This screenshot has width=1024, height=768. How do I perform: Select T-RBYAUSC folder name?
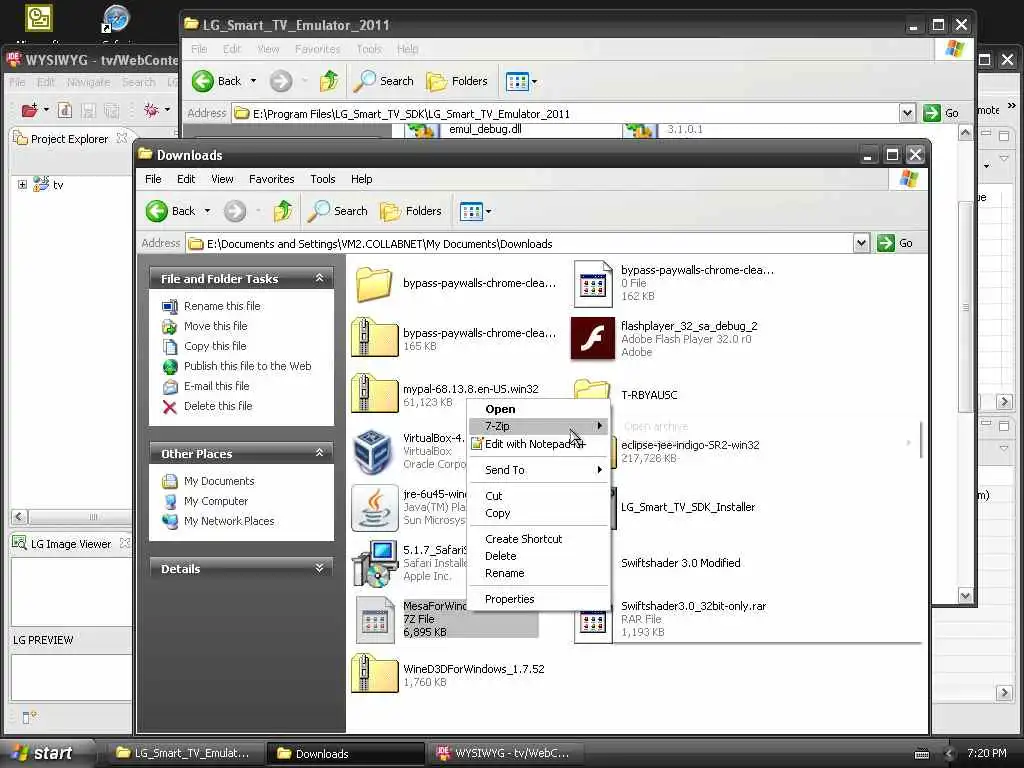(x=649, y=395)
